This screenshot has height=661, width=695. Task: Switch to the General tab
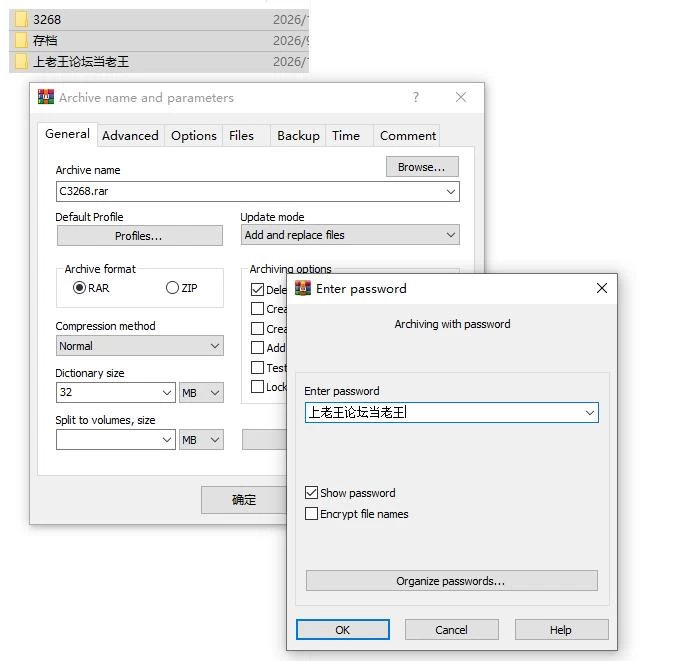[67, 134]
